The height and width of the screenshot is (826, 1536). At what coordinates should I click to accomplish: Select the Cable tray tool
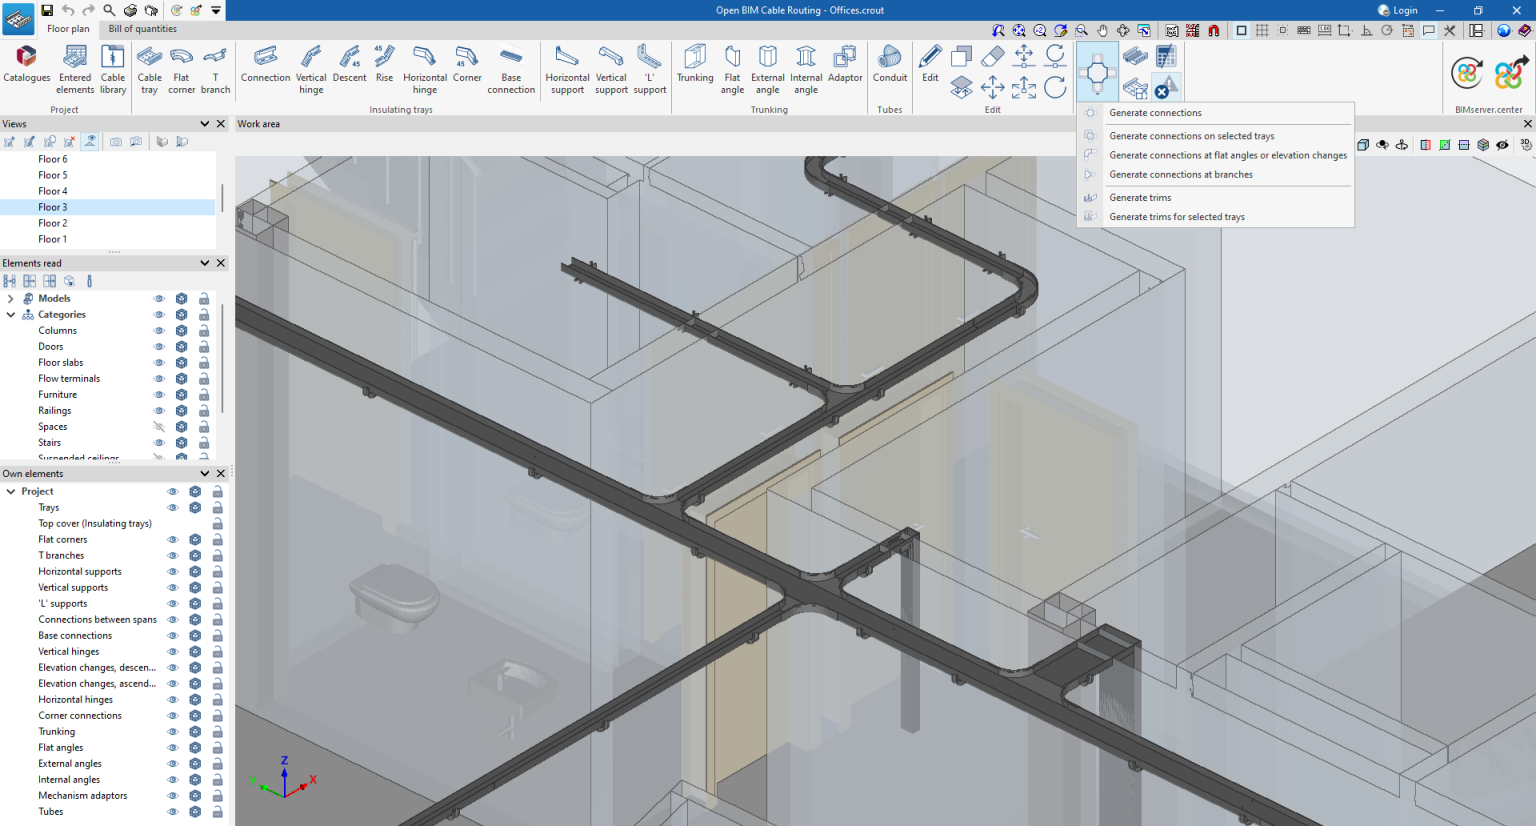tap(149, 67)
